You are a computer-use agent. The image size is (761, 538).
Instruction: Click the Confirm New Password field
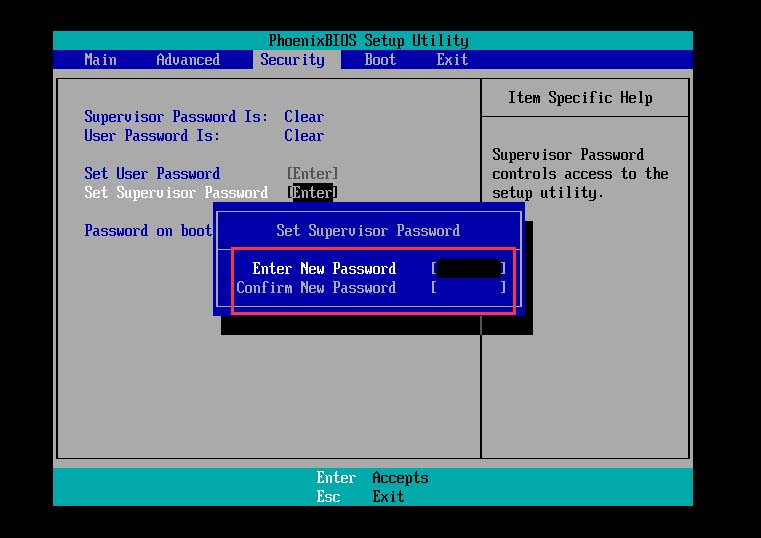pos(468,288)
